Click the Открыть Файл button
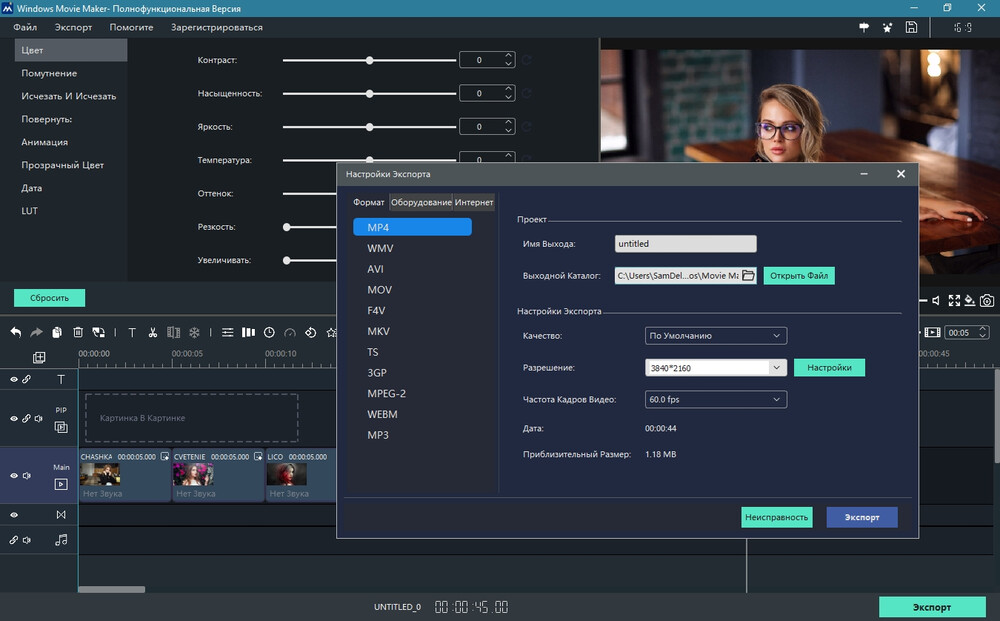This screenshot has height=621, width=1000. pos(798,276)
